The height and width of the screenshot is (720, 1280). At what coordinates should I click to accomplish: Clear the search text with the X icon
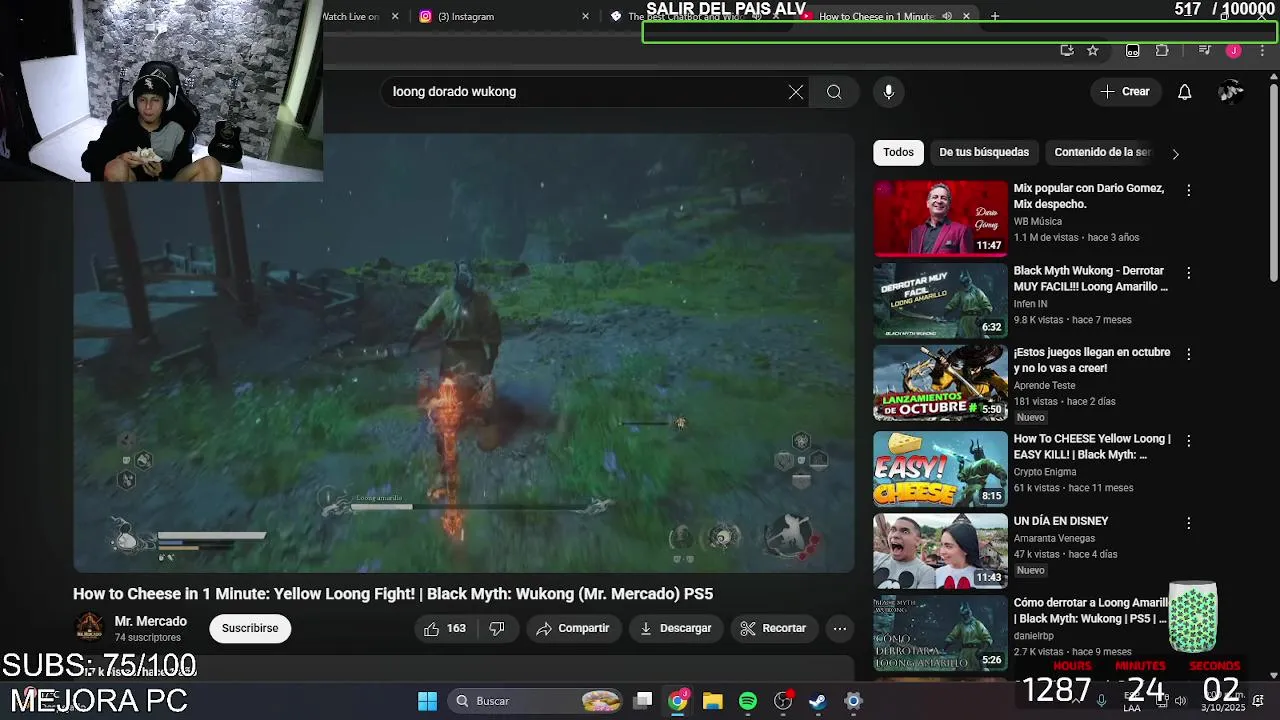pyautogui.click(x=795, y=92)
